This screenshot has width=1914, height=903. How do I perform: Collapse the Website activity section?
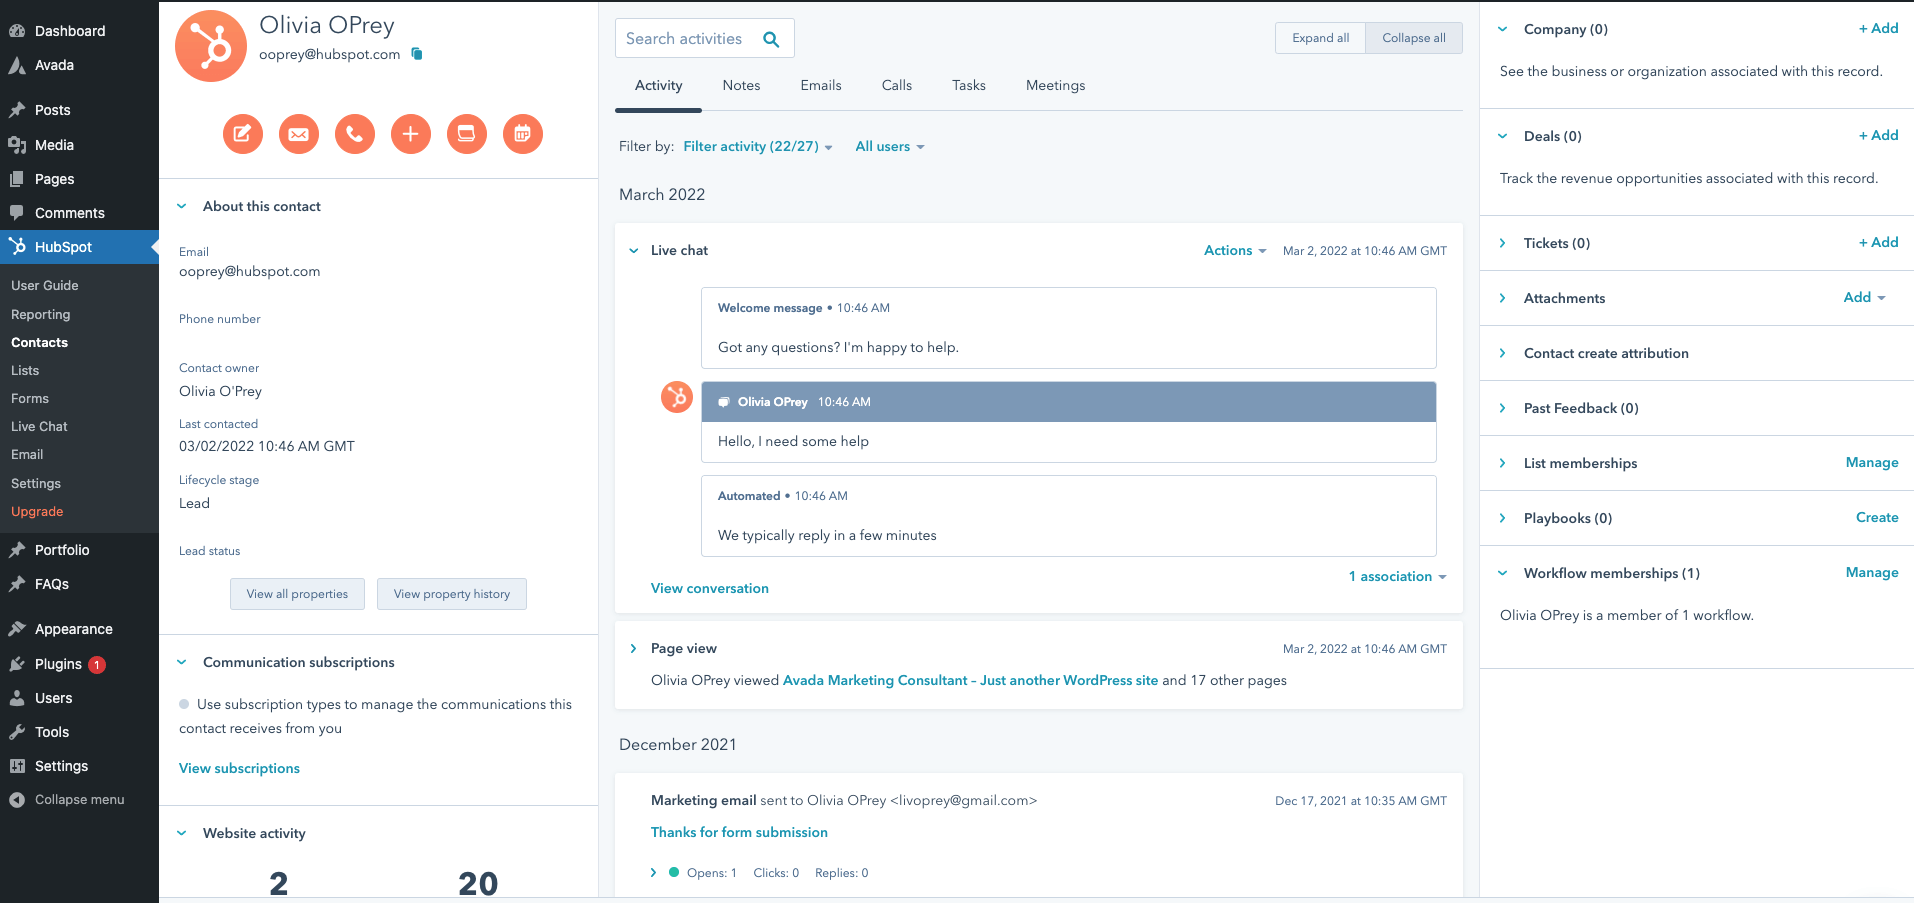pos(182,833)
